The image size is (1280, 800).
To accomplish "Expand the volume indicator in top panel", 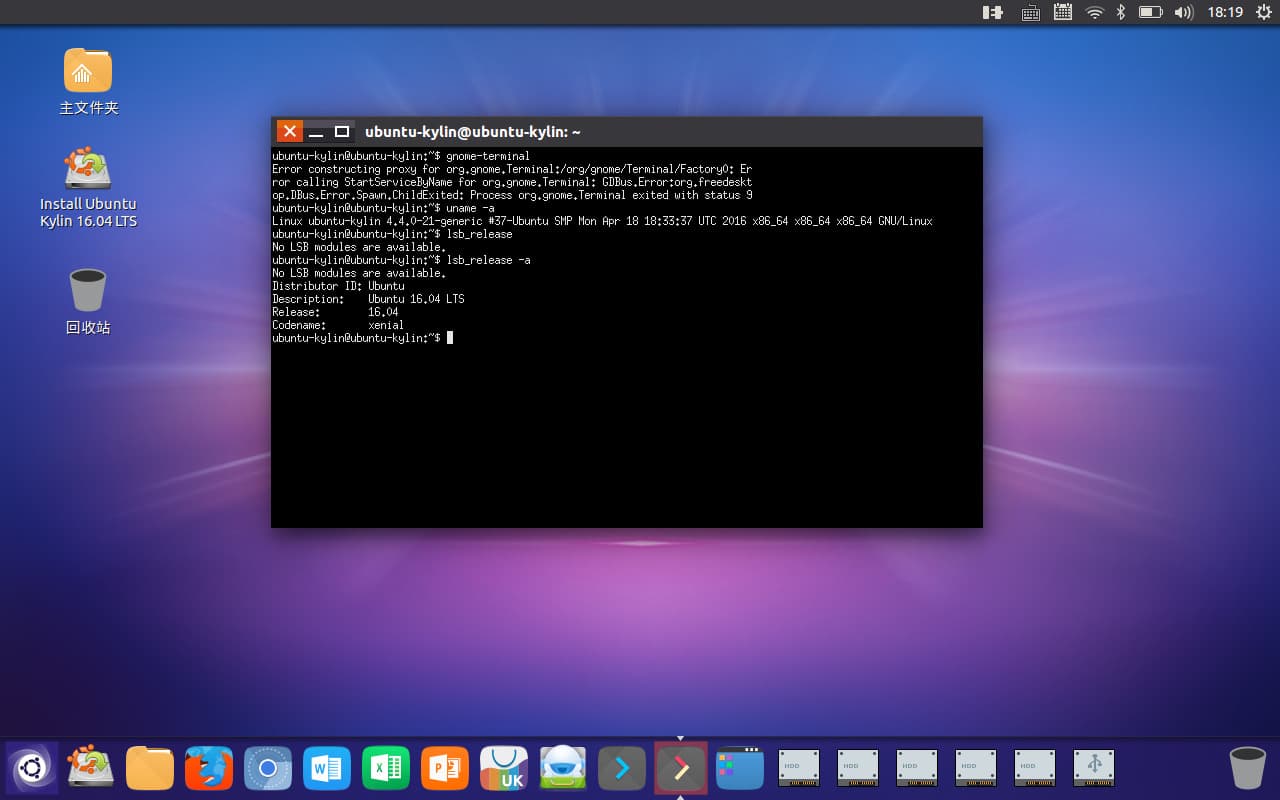I will pyautogui.click(x=1183, y=12).
